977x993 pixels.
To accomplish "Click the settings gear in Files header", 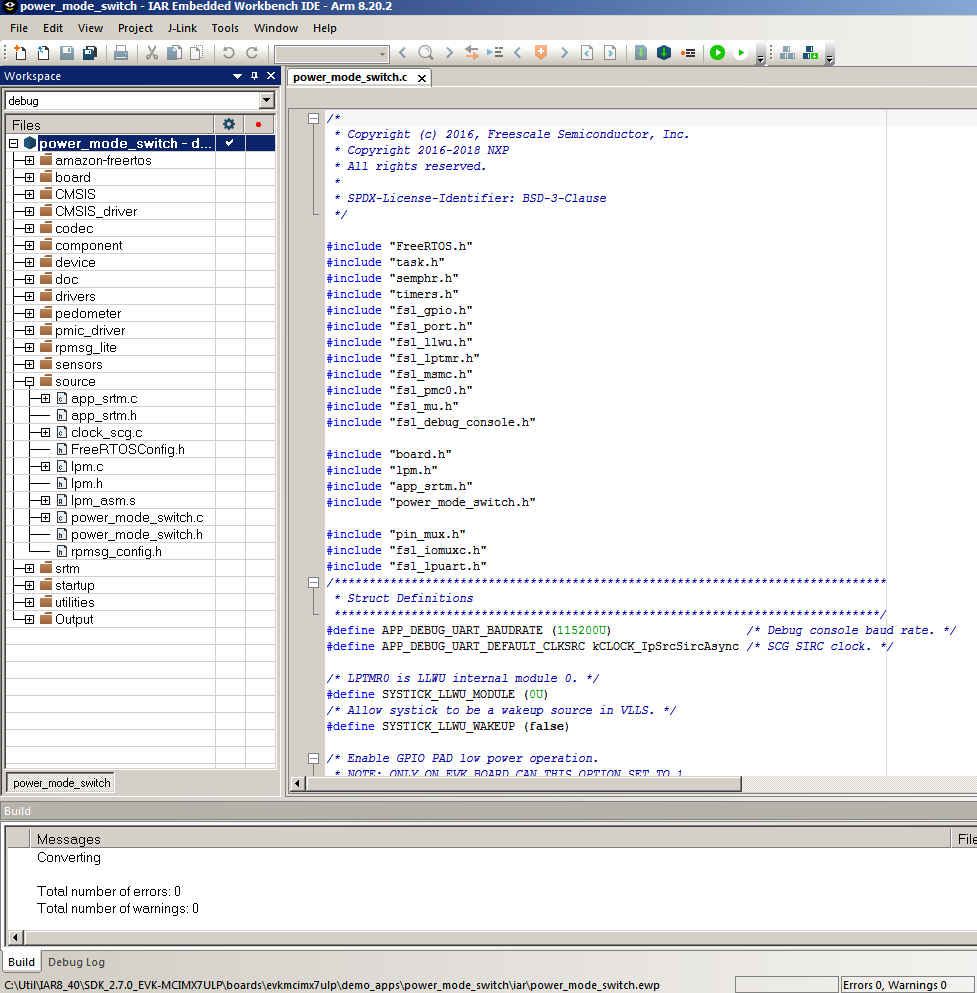I will 229,124.
